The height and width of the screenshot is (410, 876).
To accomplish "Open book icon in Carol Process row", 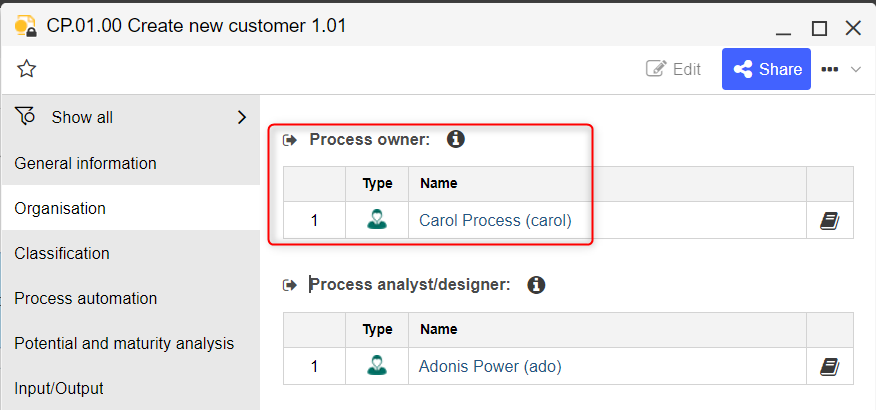I will point(830,221).
